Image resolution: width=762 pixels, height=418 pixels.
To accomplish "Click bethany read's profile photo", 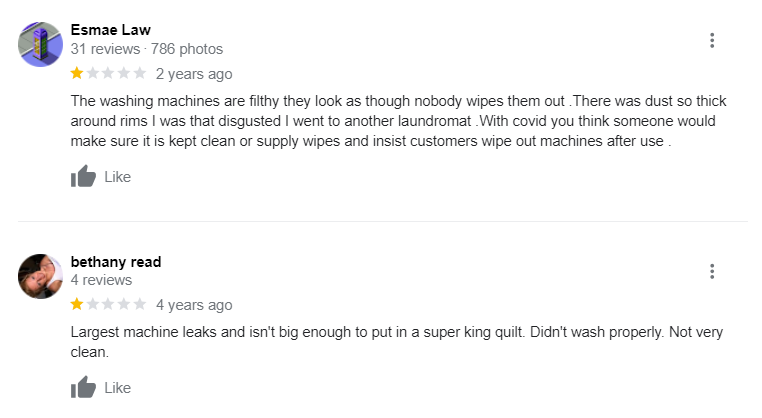I will (40, 276).
